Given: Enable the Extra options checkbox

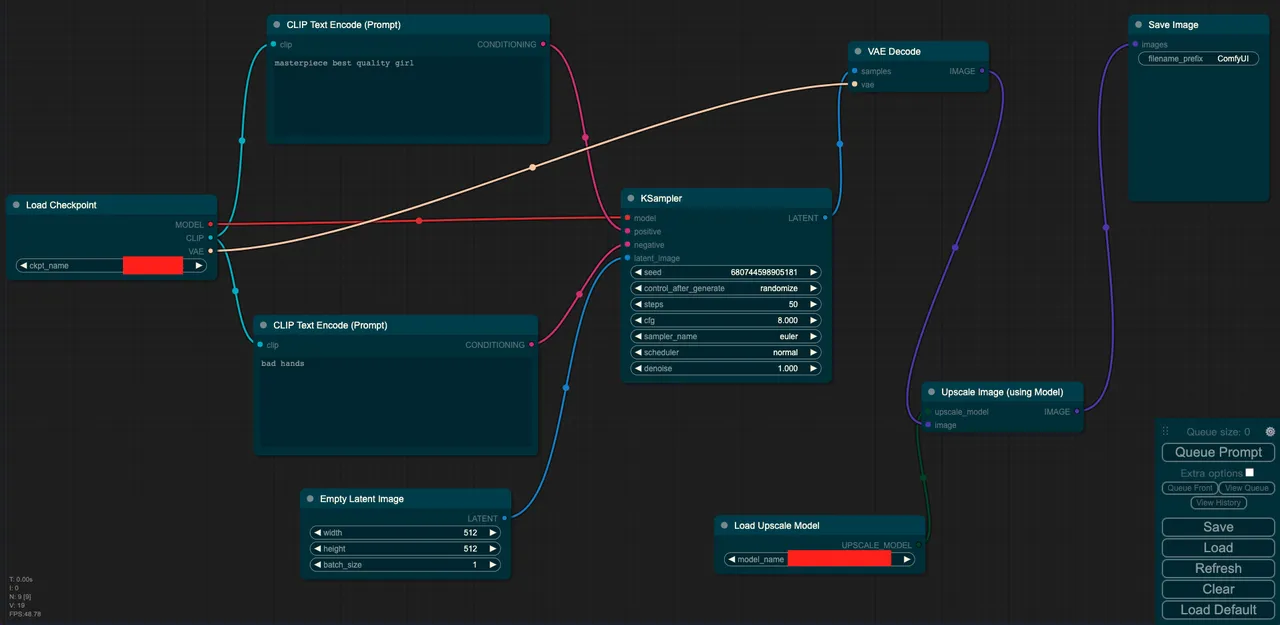Looking at the screenshot, I should point(1249,473).
